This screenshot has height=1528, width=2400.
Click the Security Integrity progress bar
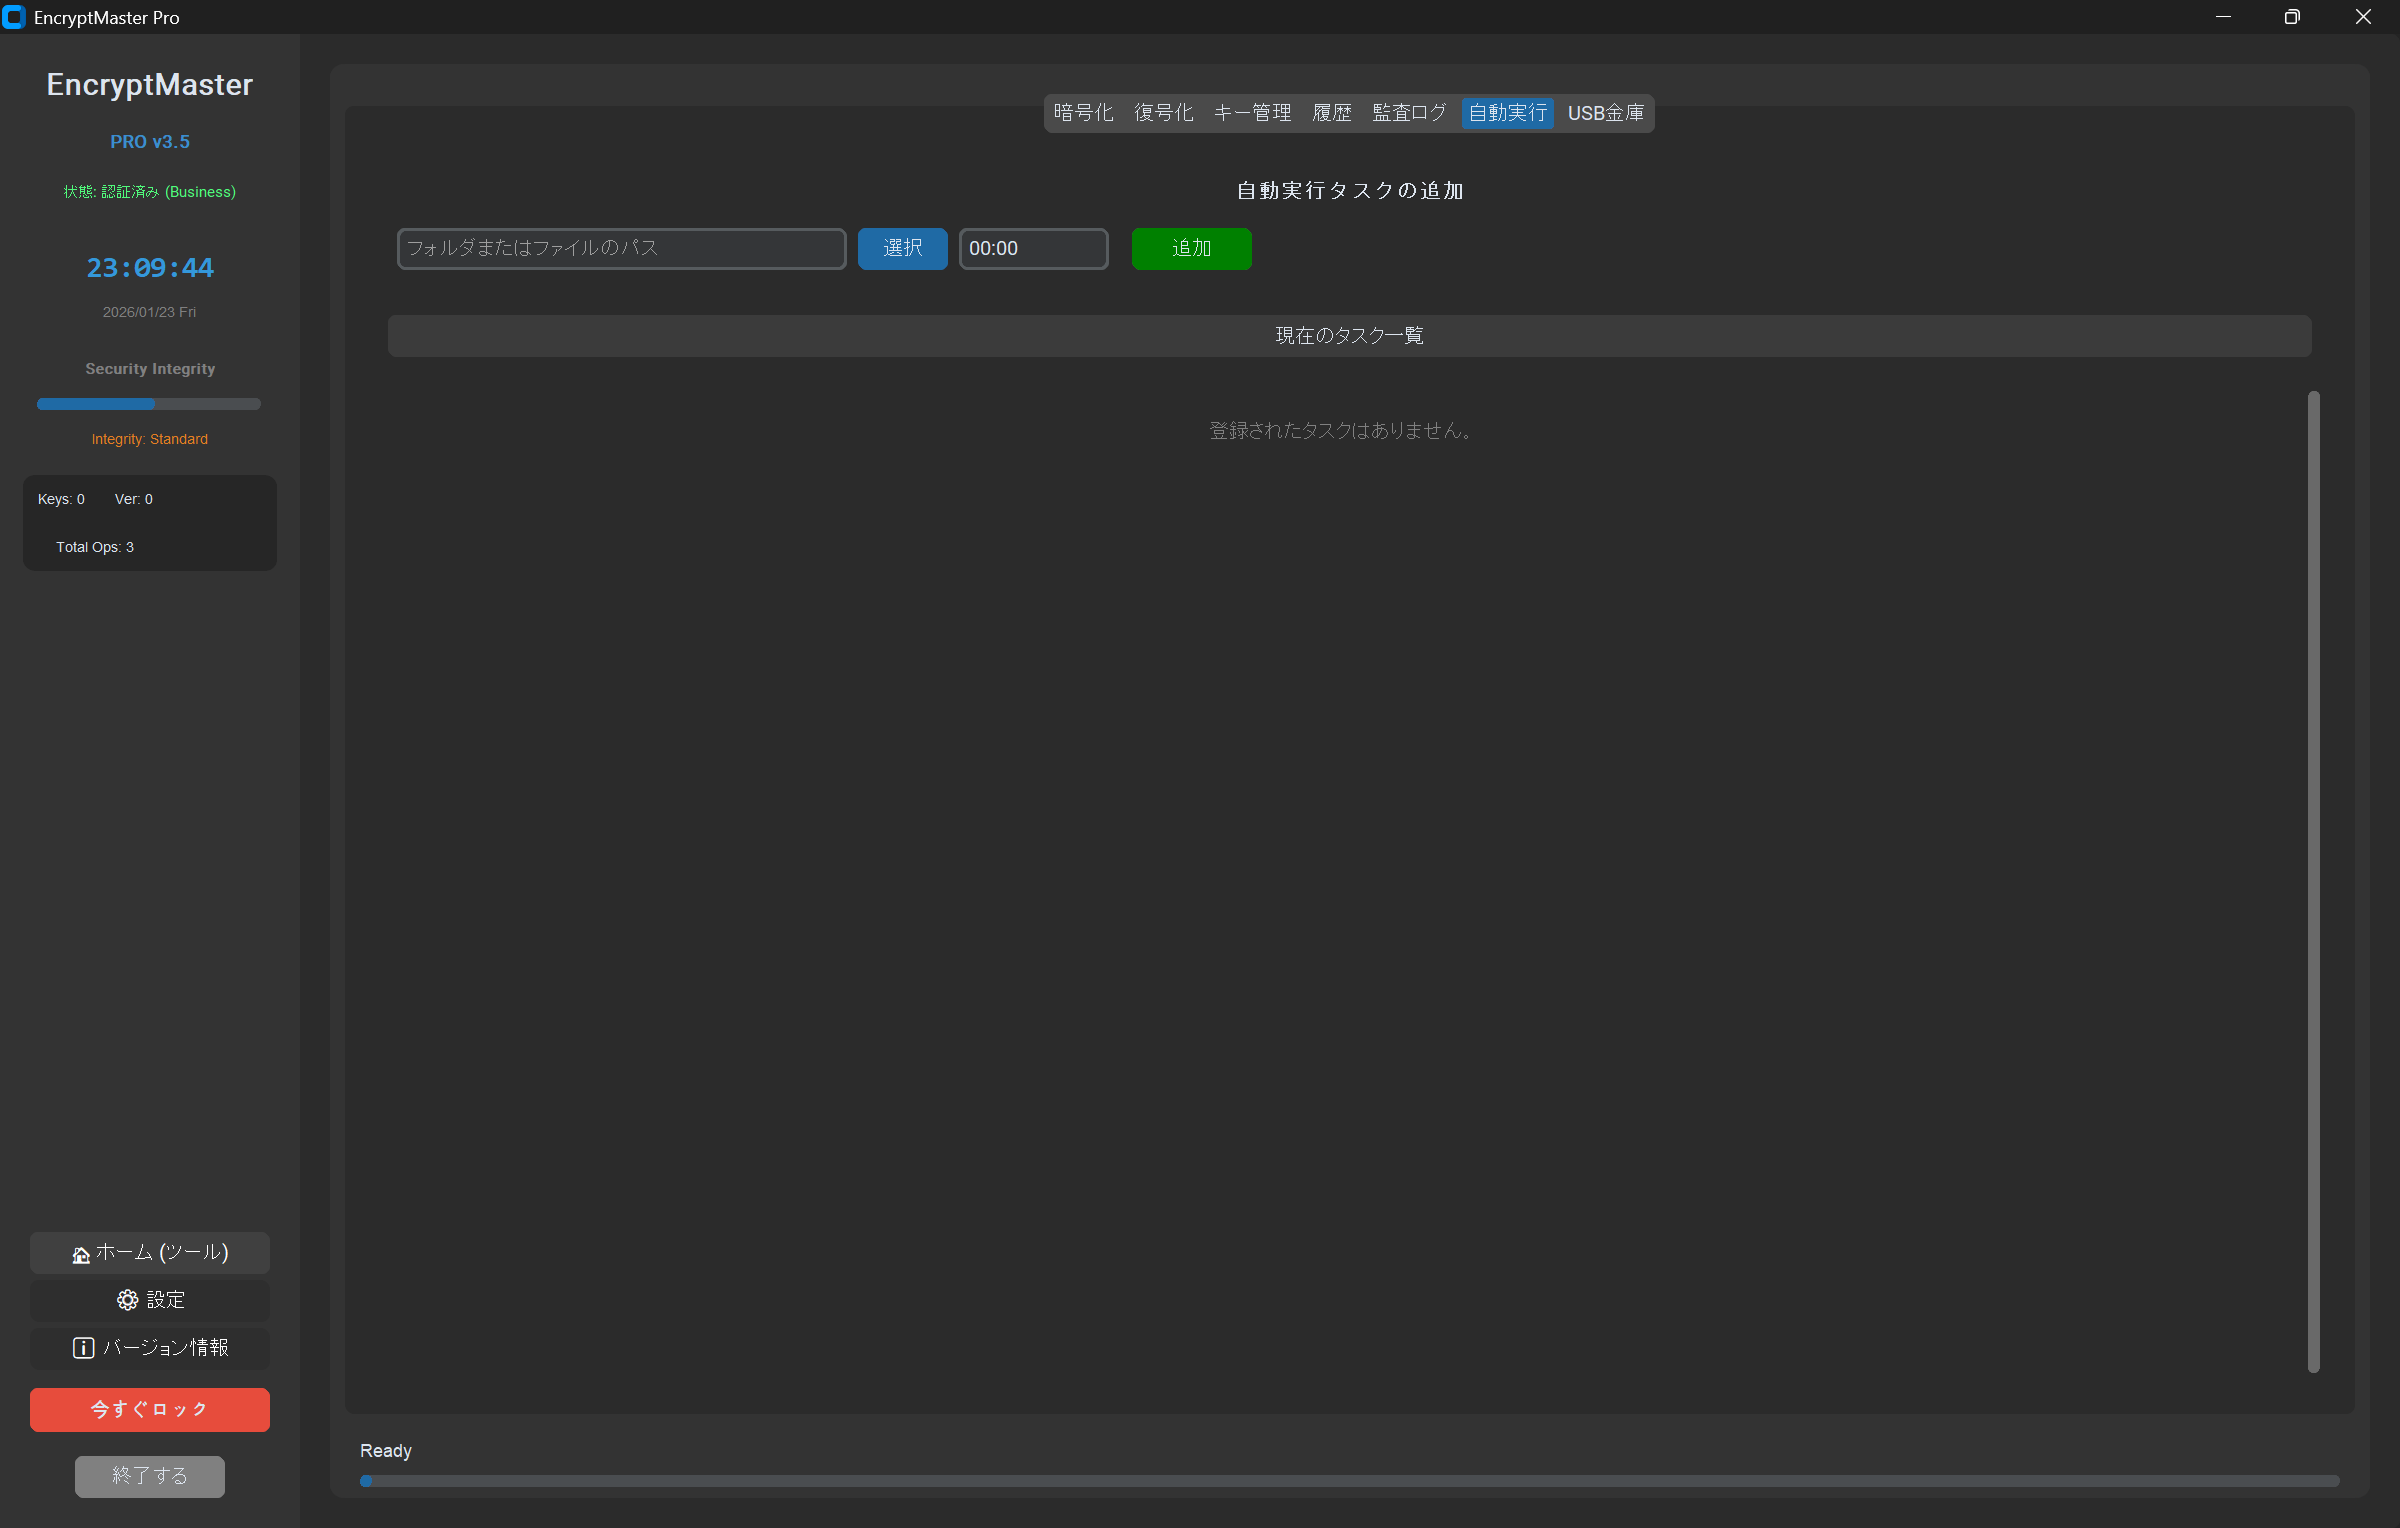coord(148,404)
